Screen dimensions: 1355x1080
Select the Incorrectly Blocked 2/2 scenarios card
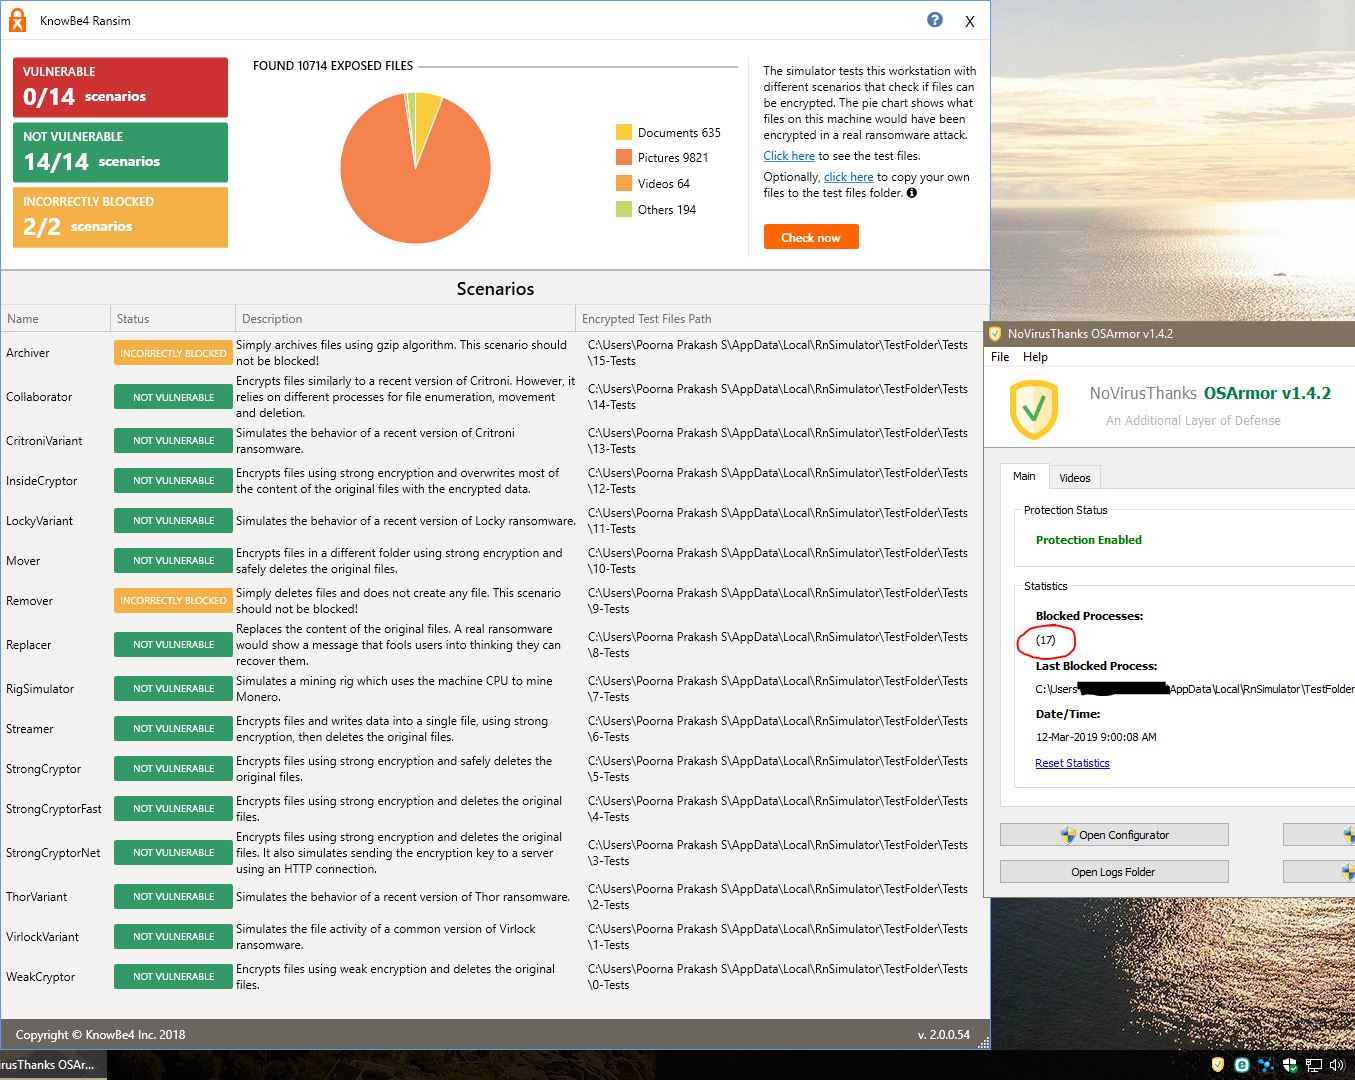point(120,217)
